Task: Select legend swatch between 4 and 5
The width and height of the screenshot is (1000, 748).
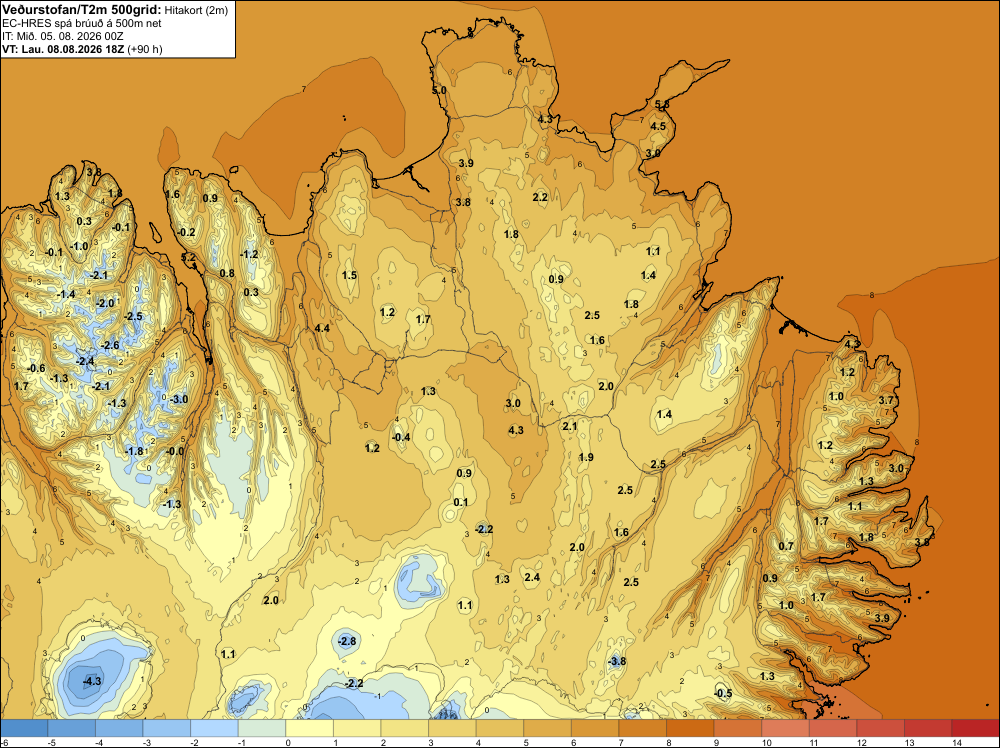Action: click(499, 728)
